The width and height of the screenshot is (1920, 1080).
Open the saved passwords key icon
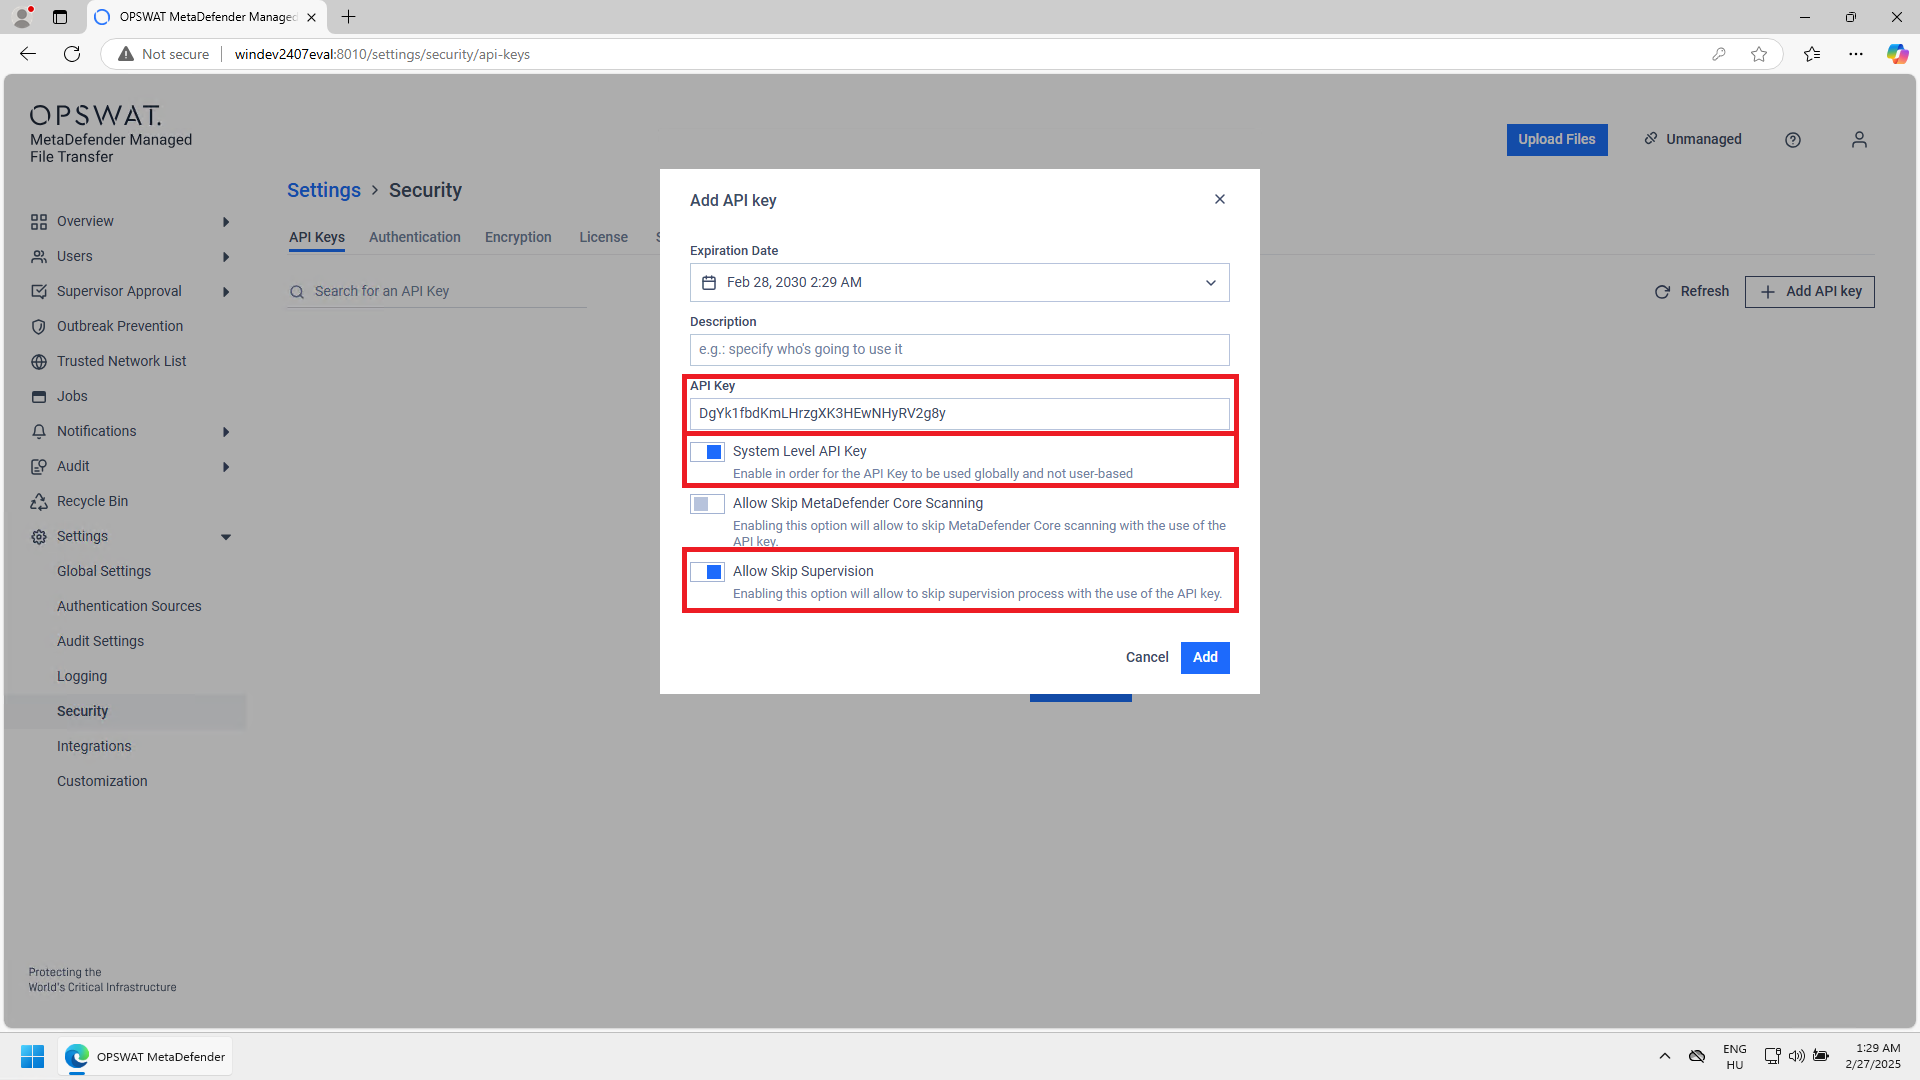click(1719, 54)
